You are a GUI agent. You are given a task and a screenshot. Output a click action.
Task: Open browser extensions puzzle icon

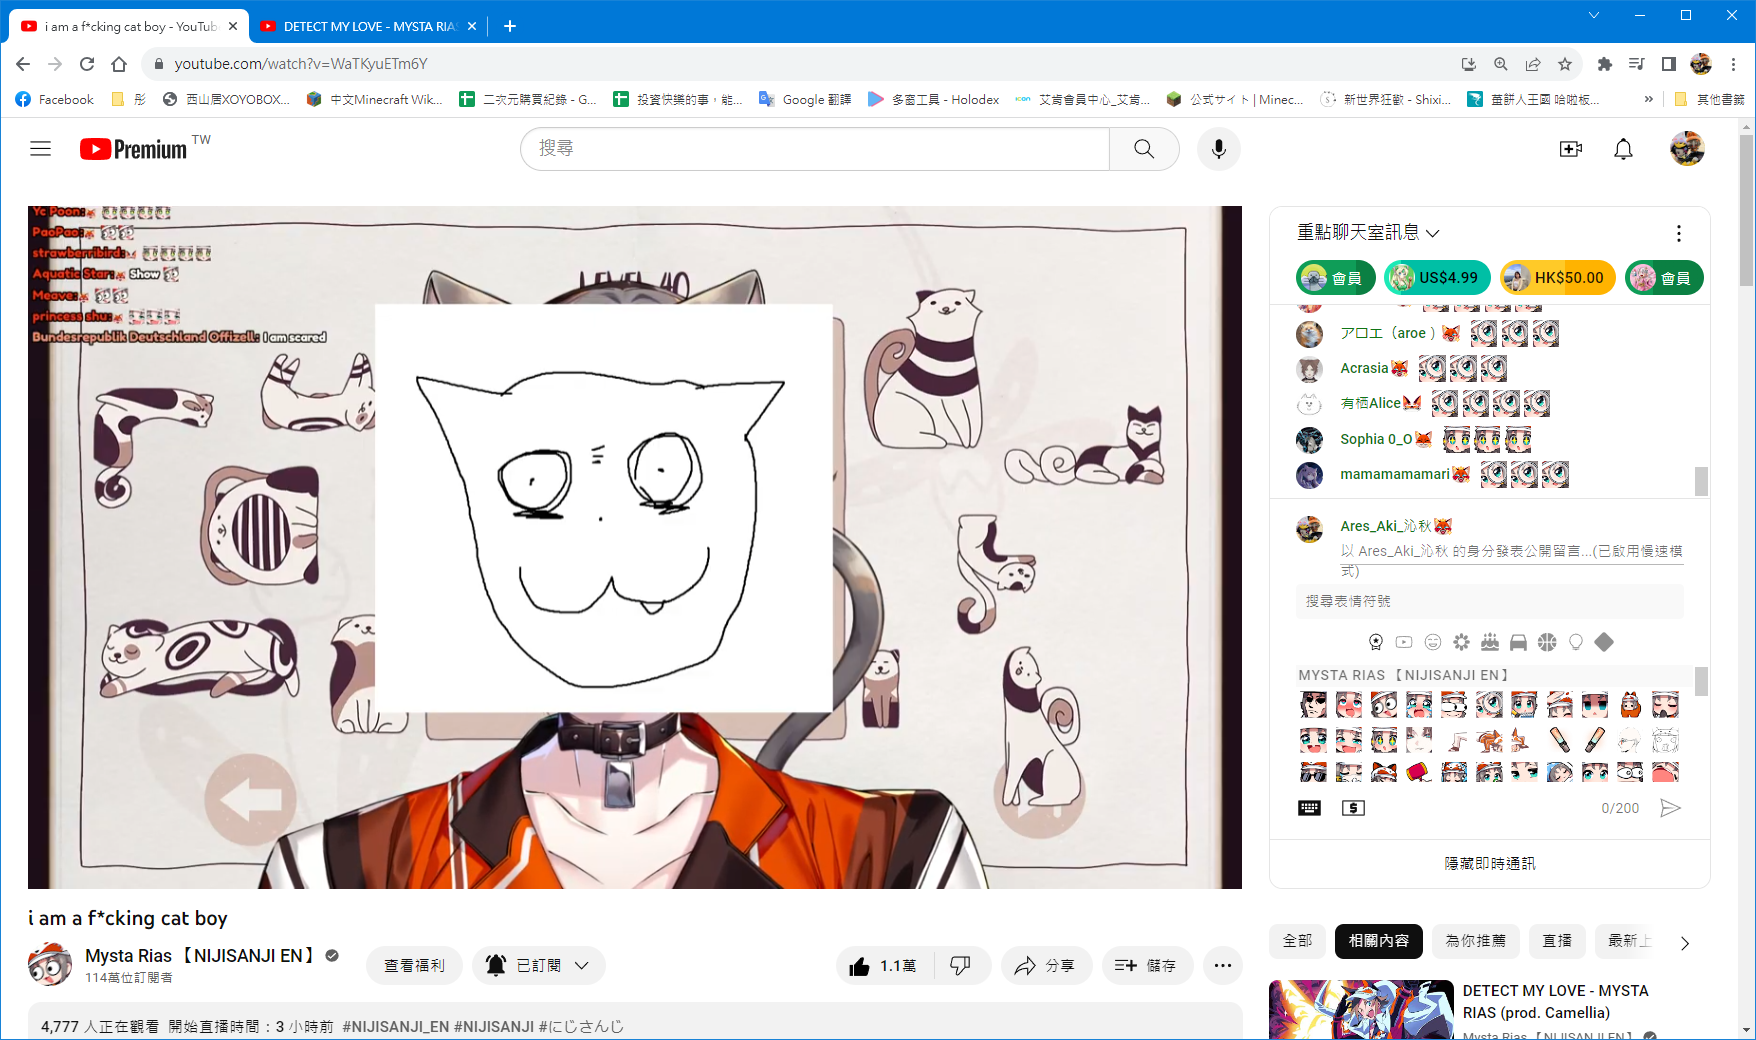tap(1604, 64)
